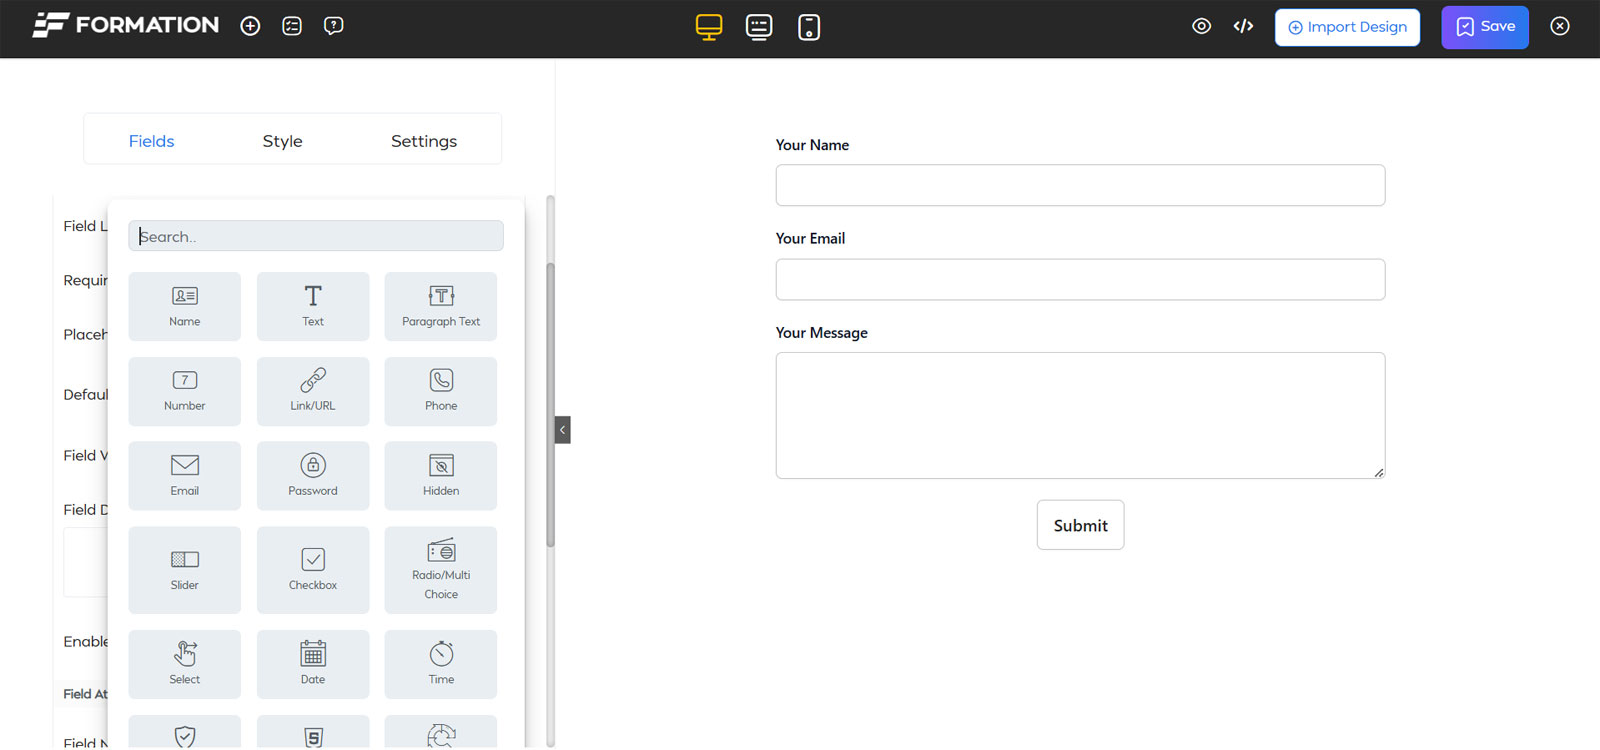Viewport: 1600px width, 750px height.
Task: Switch to desktop preview icon
Action: (x=709, y=27)
